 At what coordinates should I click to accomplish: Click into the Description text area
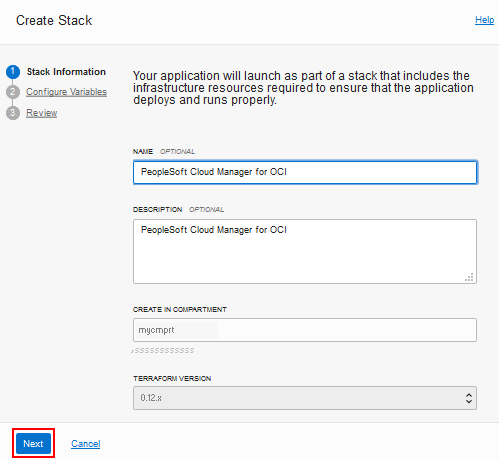[305, 251]
